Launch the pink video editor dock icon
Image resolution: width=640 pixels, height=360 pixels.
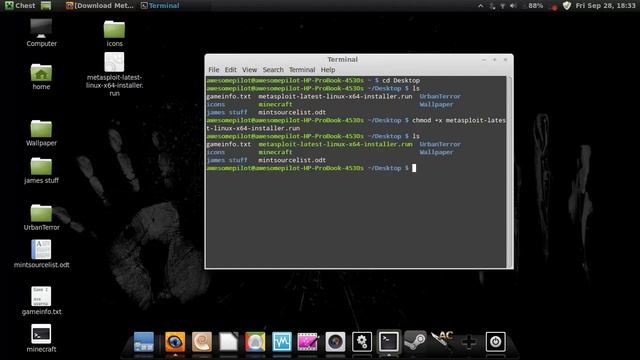308,342
